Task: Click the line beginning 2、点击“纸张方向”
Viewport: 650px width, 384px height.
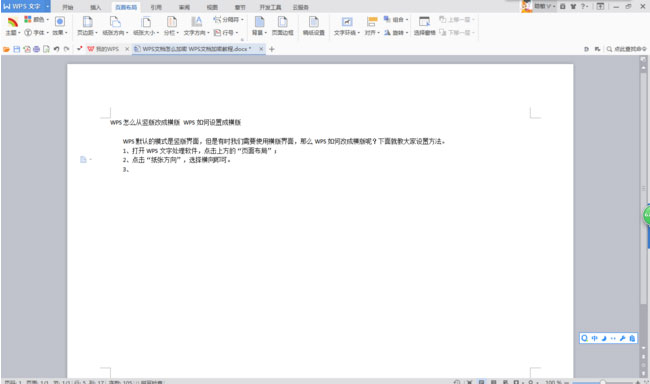Action: tap(177, 160)
